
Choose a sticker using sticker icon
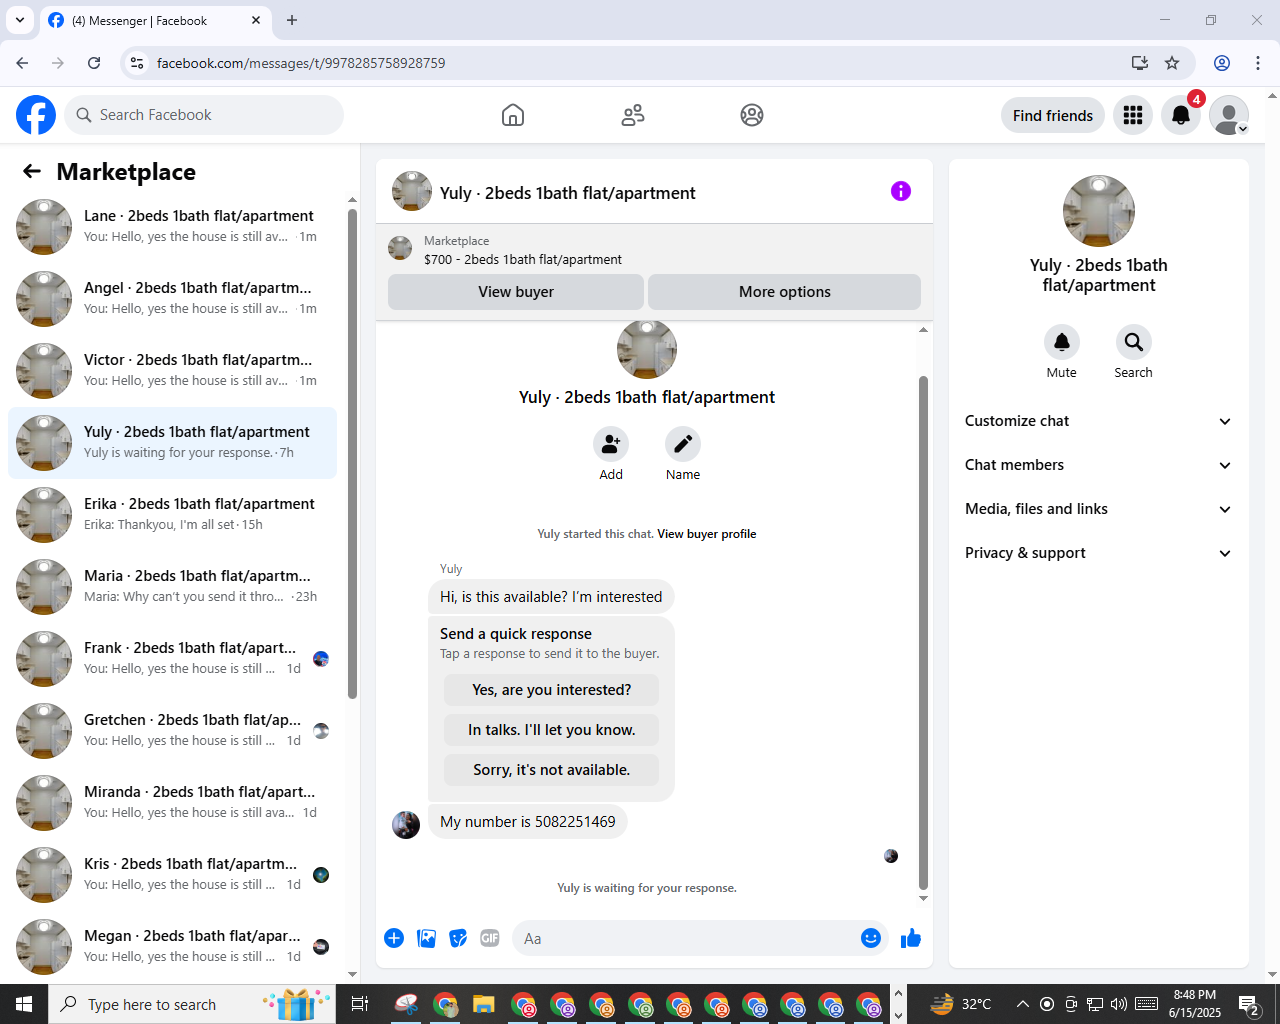(x=458, y=938)
